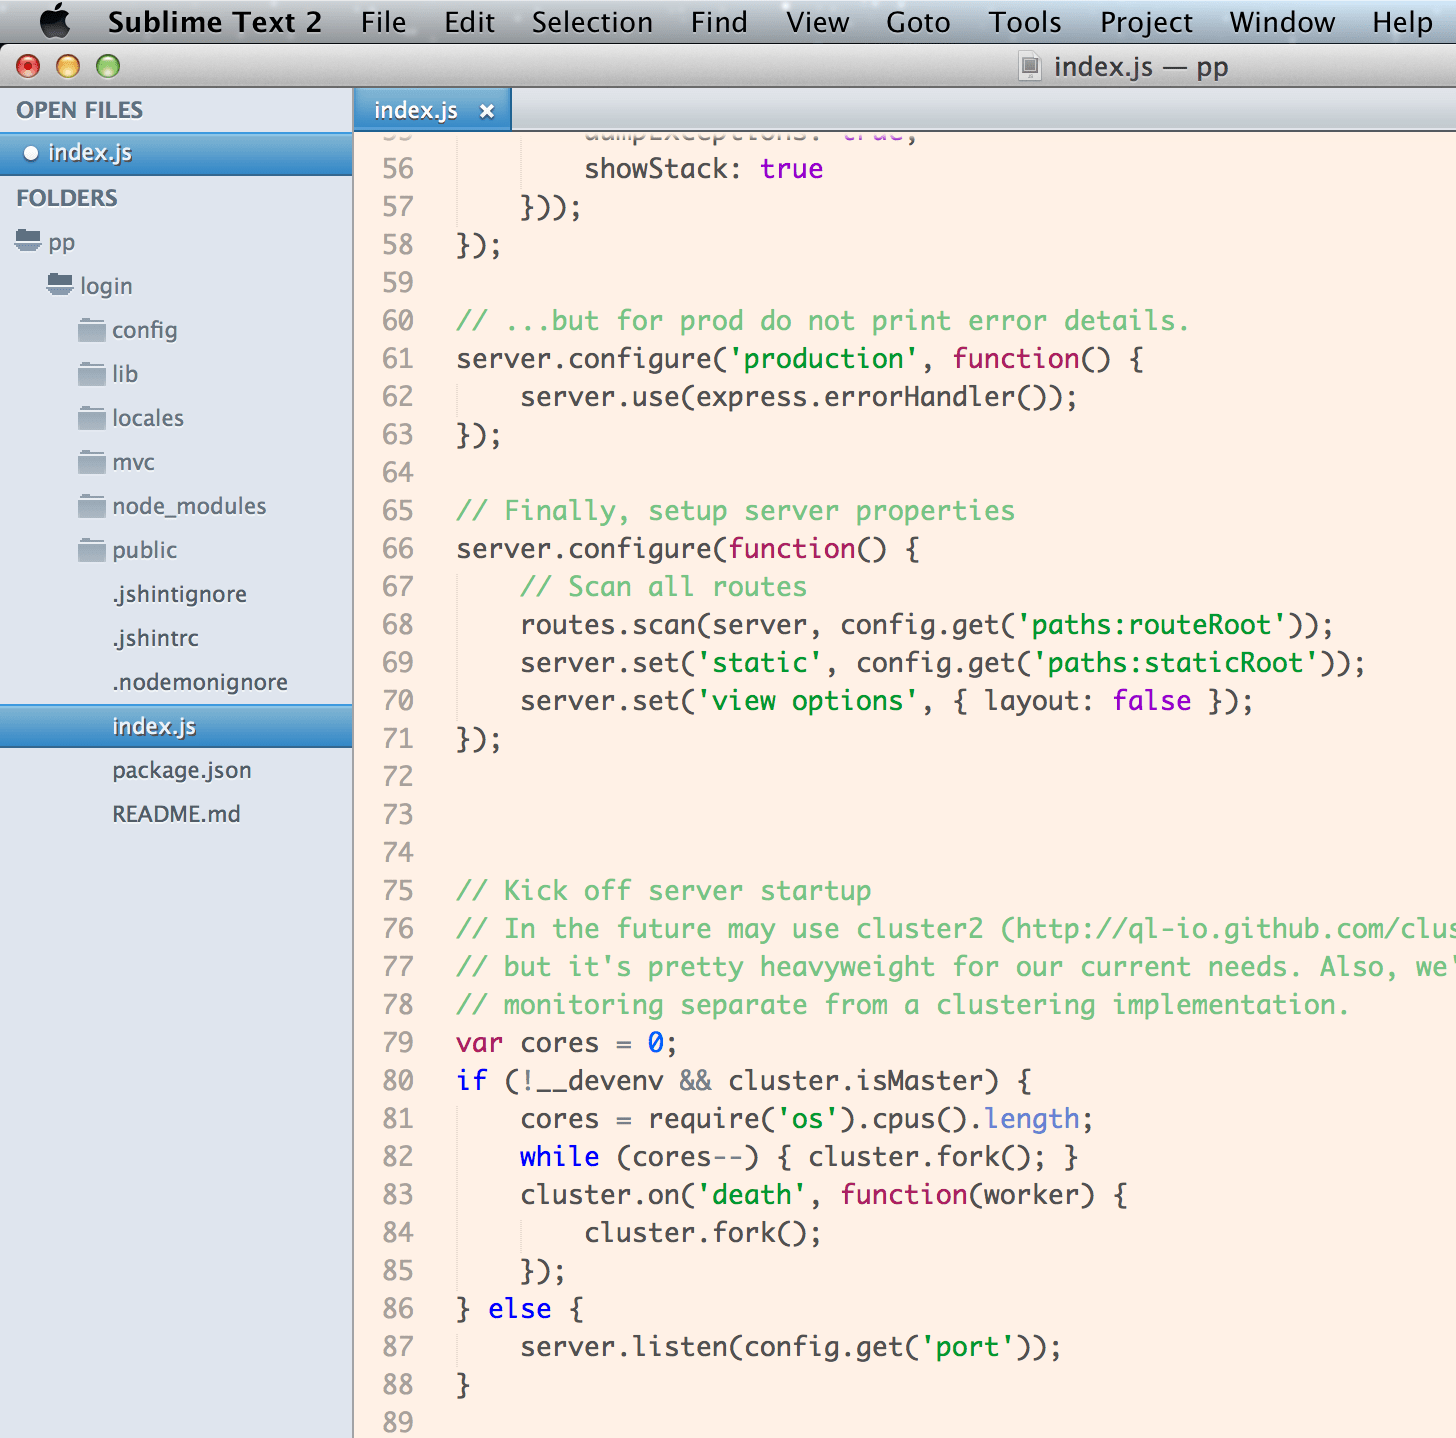
Task: Click the lib folder icon
Action: 90,374
